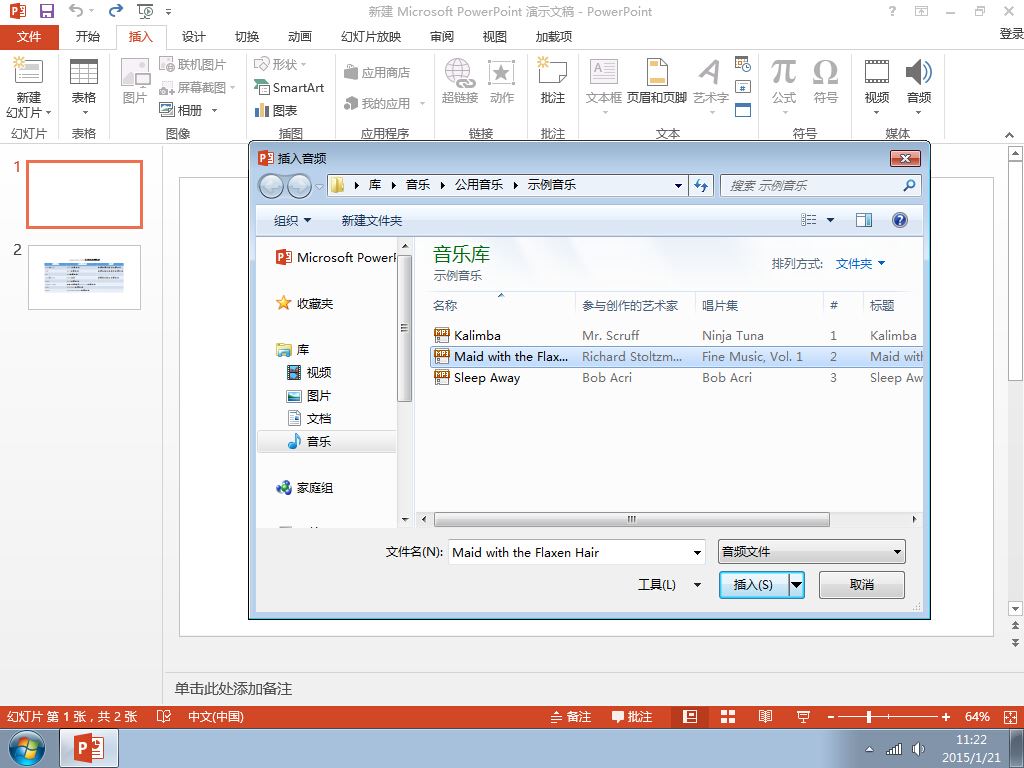This screenshot has width=1024, height=768.
Task: Click the zoom slider handle in status bar
Action: [869, 716]
